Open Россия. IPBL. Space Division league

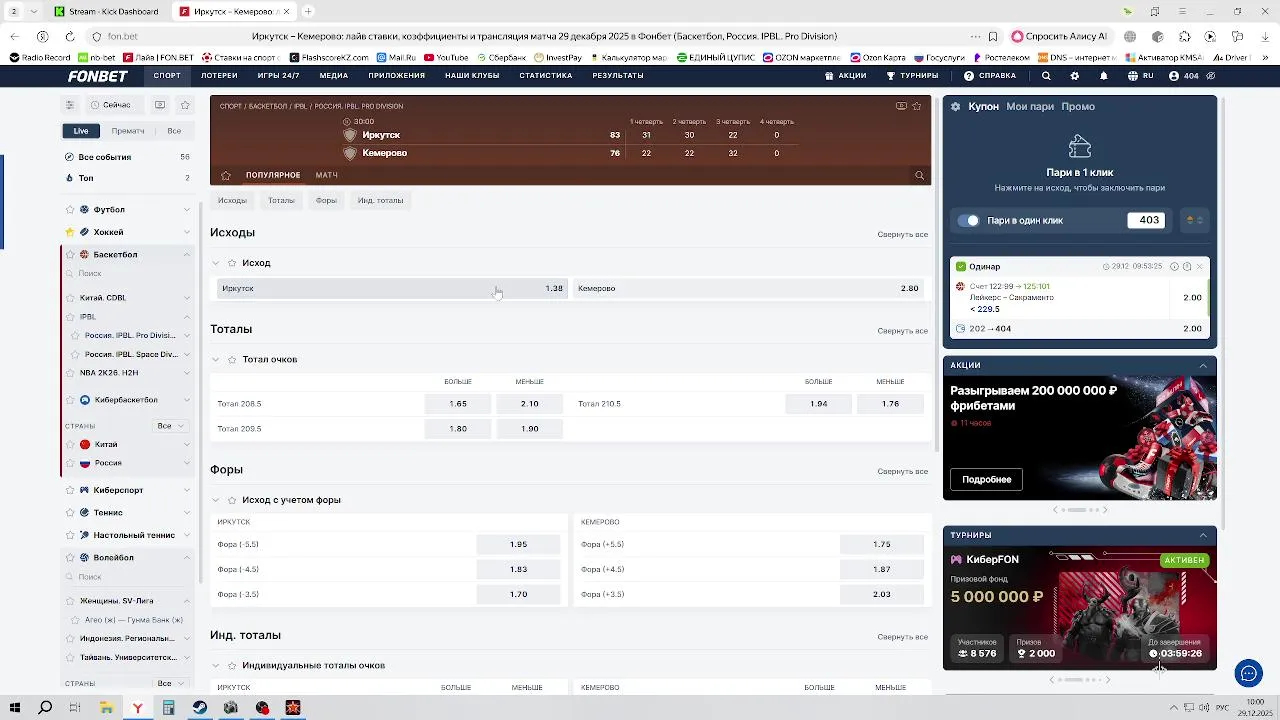tap(131, 354)
